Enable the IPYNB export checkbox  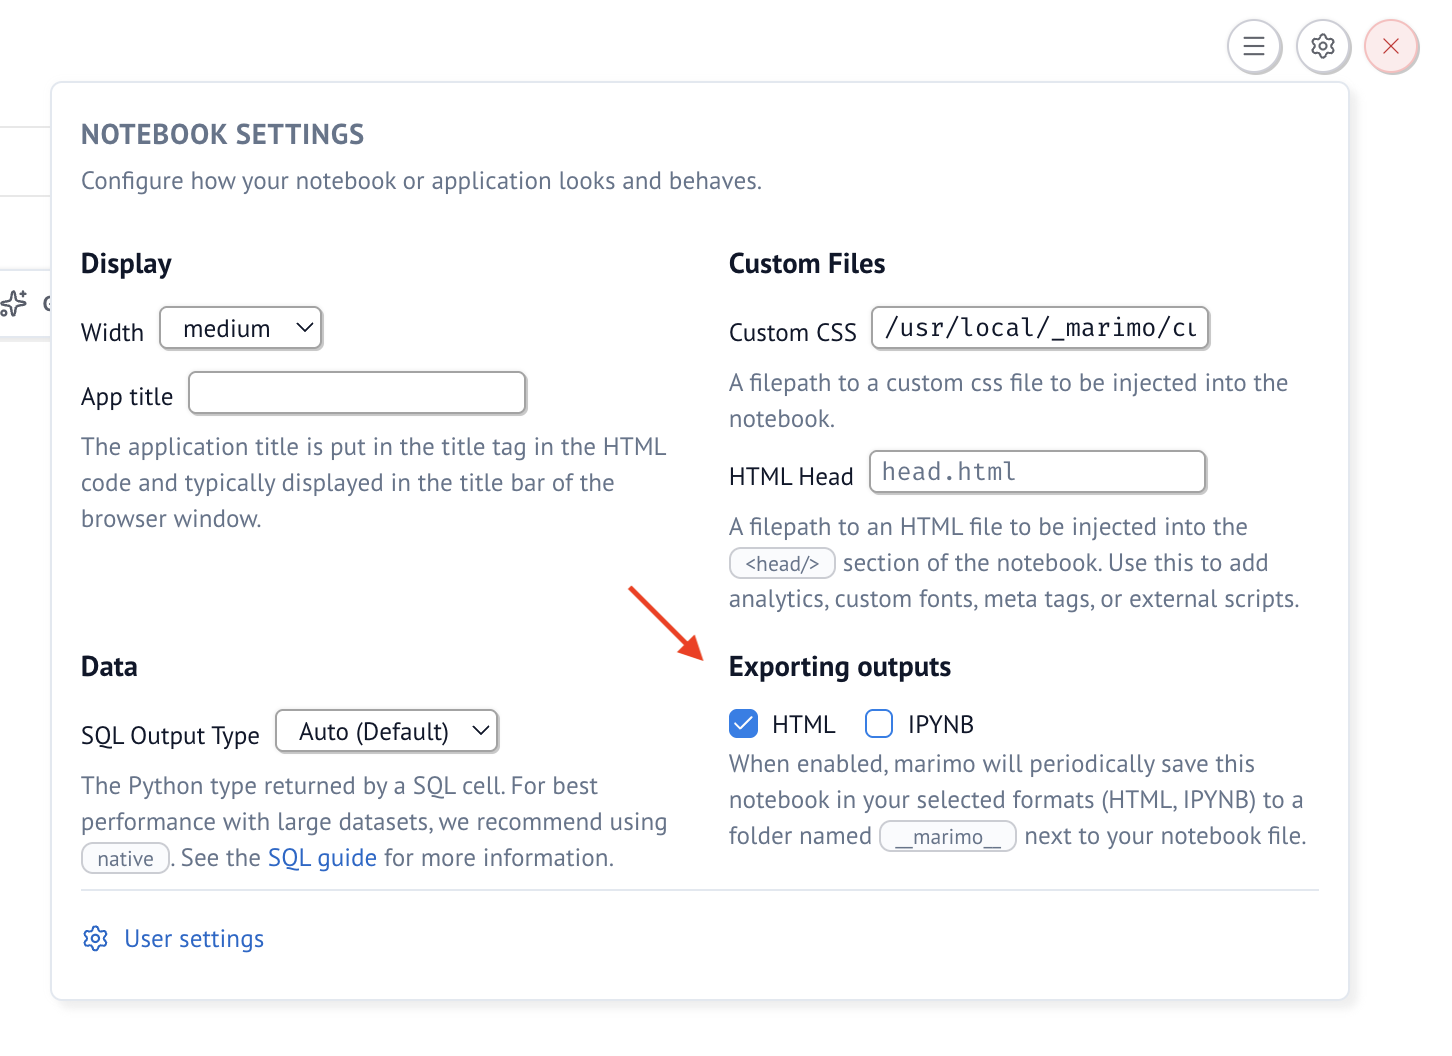879,723
